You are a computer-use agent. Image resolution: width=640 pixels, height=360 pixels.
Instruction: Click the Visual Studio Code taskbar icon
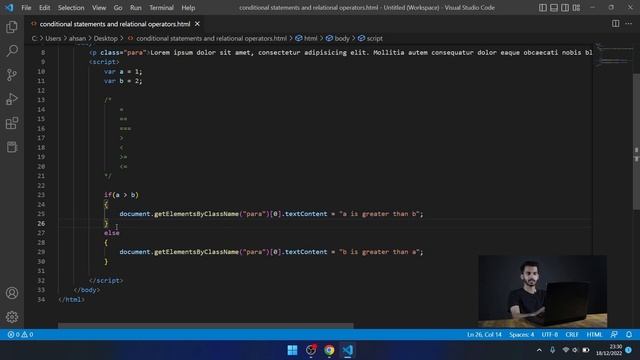[348, 350]
